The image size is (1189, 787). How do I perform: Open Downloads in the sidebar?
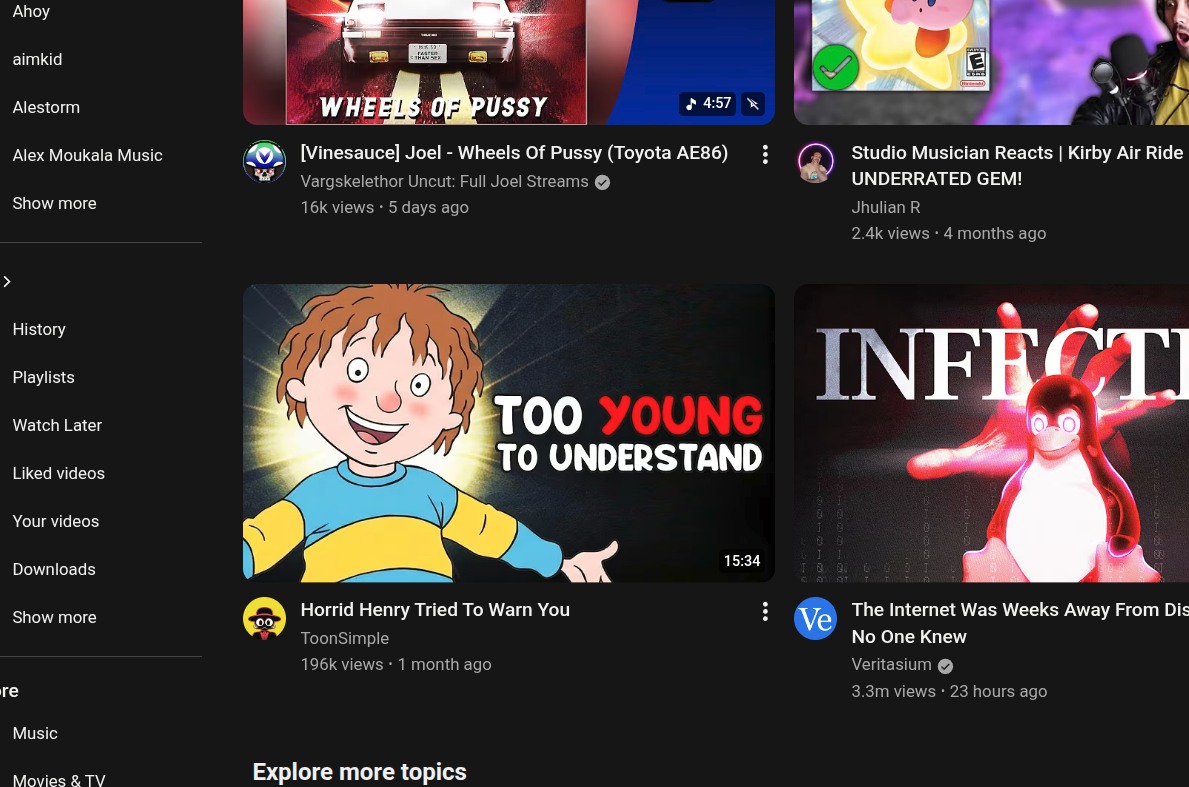[x=54, y=569]
